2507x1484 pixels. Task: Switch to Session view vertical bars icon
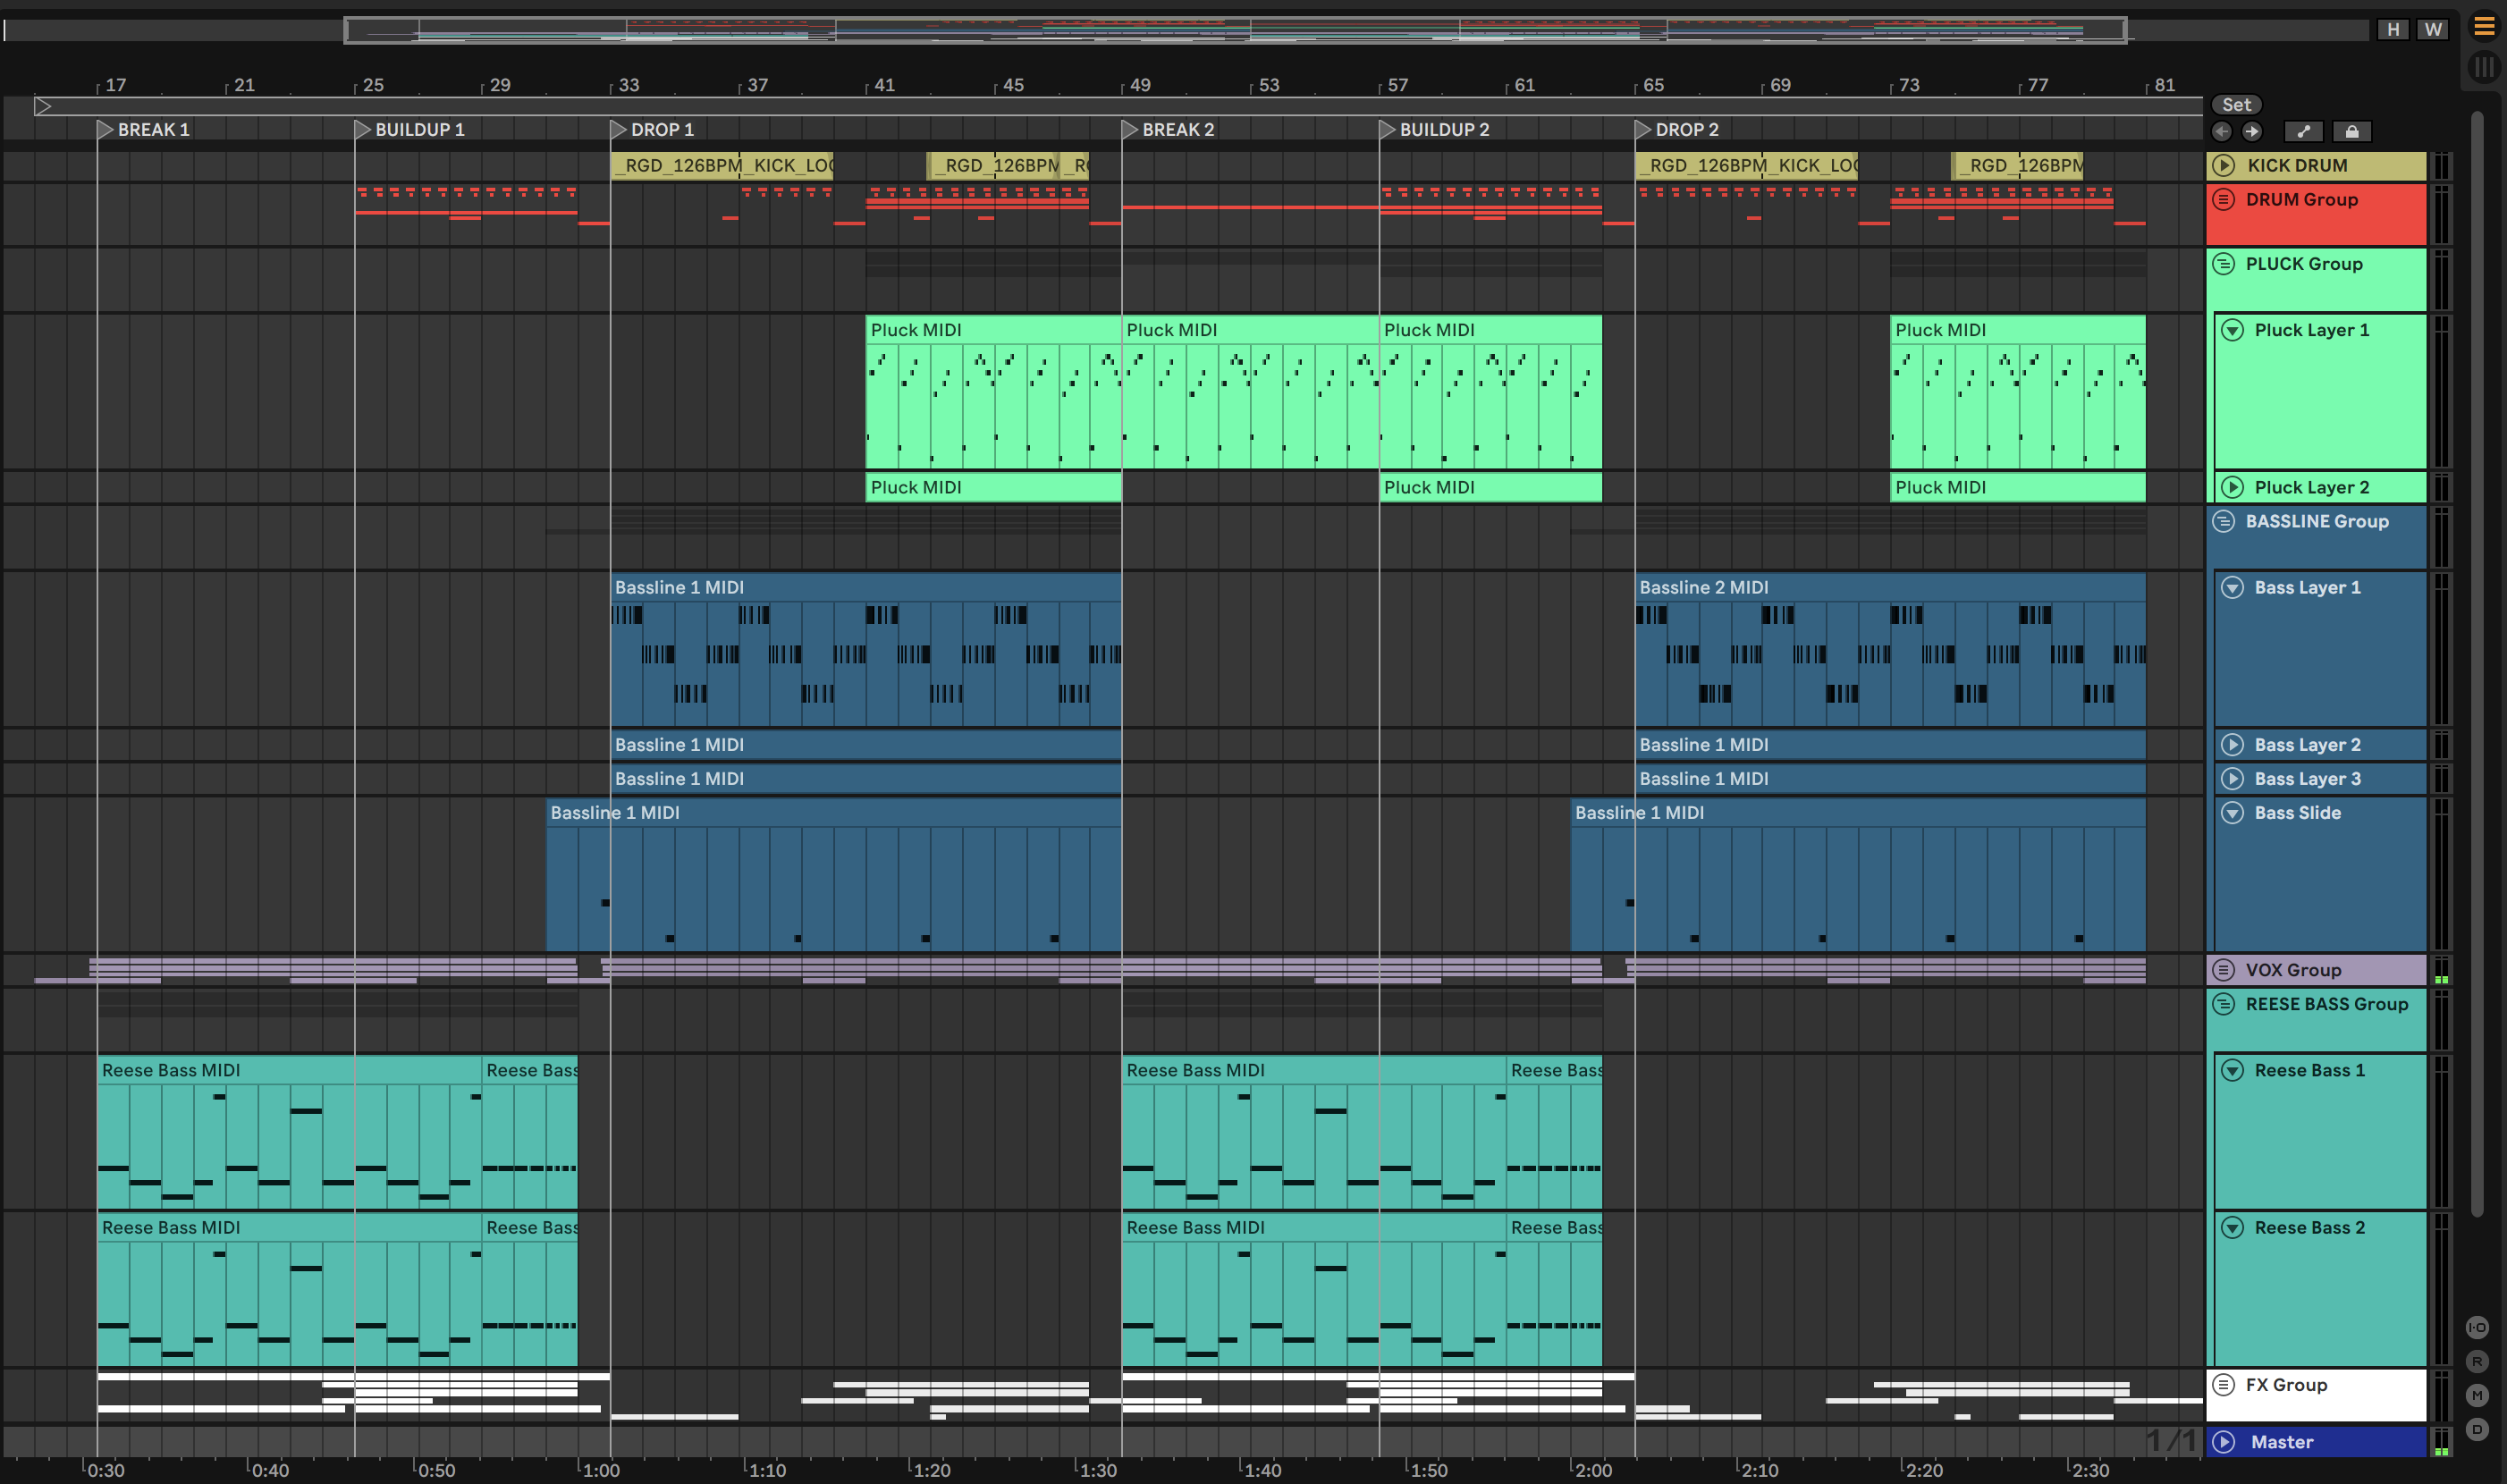pyautogui.click(x=2484, y=67)
